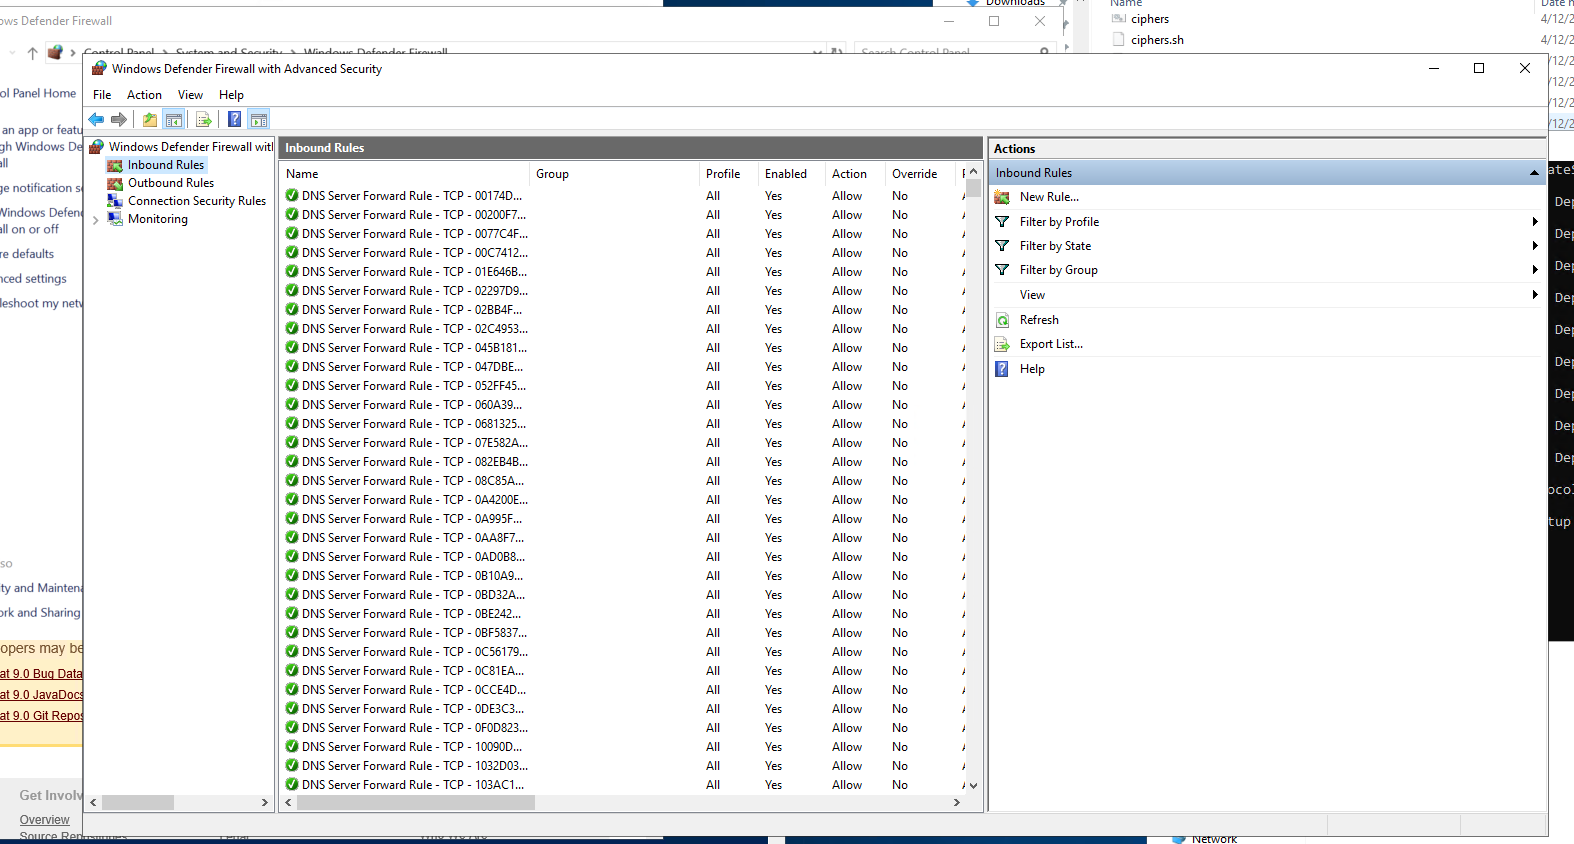Click horizontal scrollbar thumb of the rules list
Screen dimensions: 1574x844
pyautogui.click(x=416, y=803)
